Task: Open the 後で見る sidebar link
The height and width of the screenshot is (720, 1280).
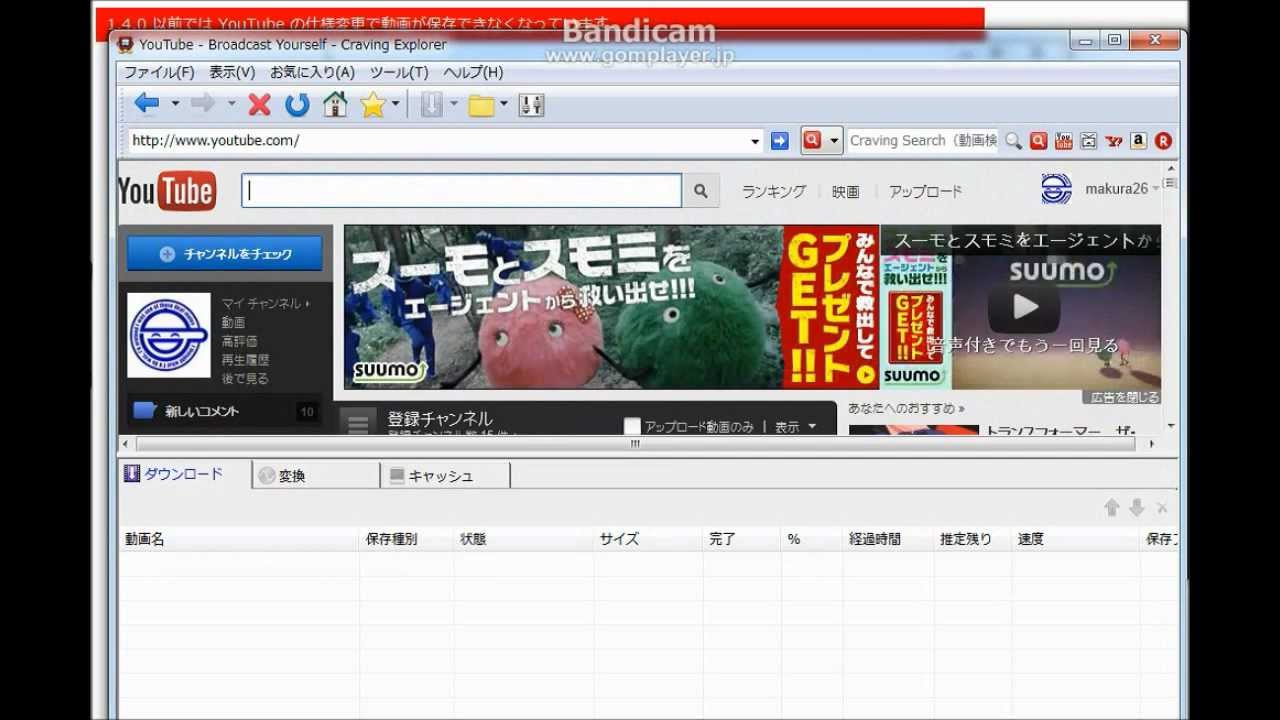Action: [x=245, y=379]
